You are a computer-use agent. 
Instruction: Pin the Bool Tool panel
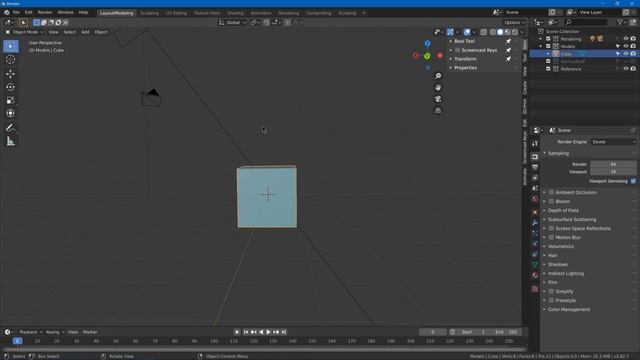point(509,41)
